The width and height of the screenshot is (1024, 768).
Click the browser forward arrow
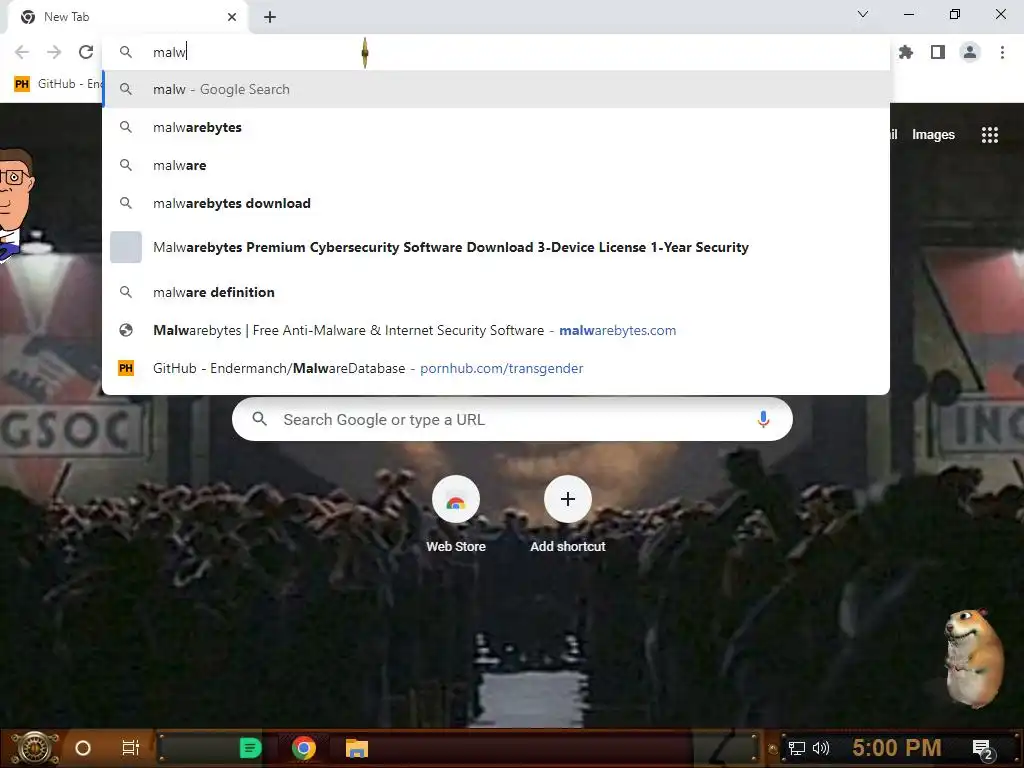(54, 52)
